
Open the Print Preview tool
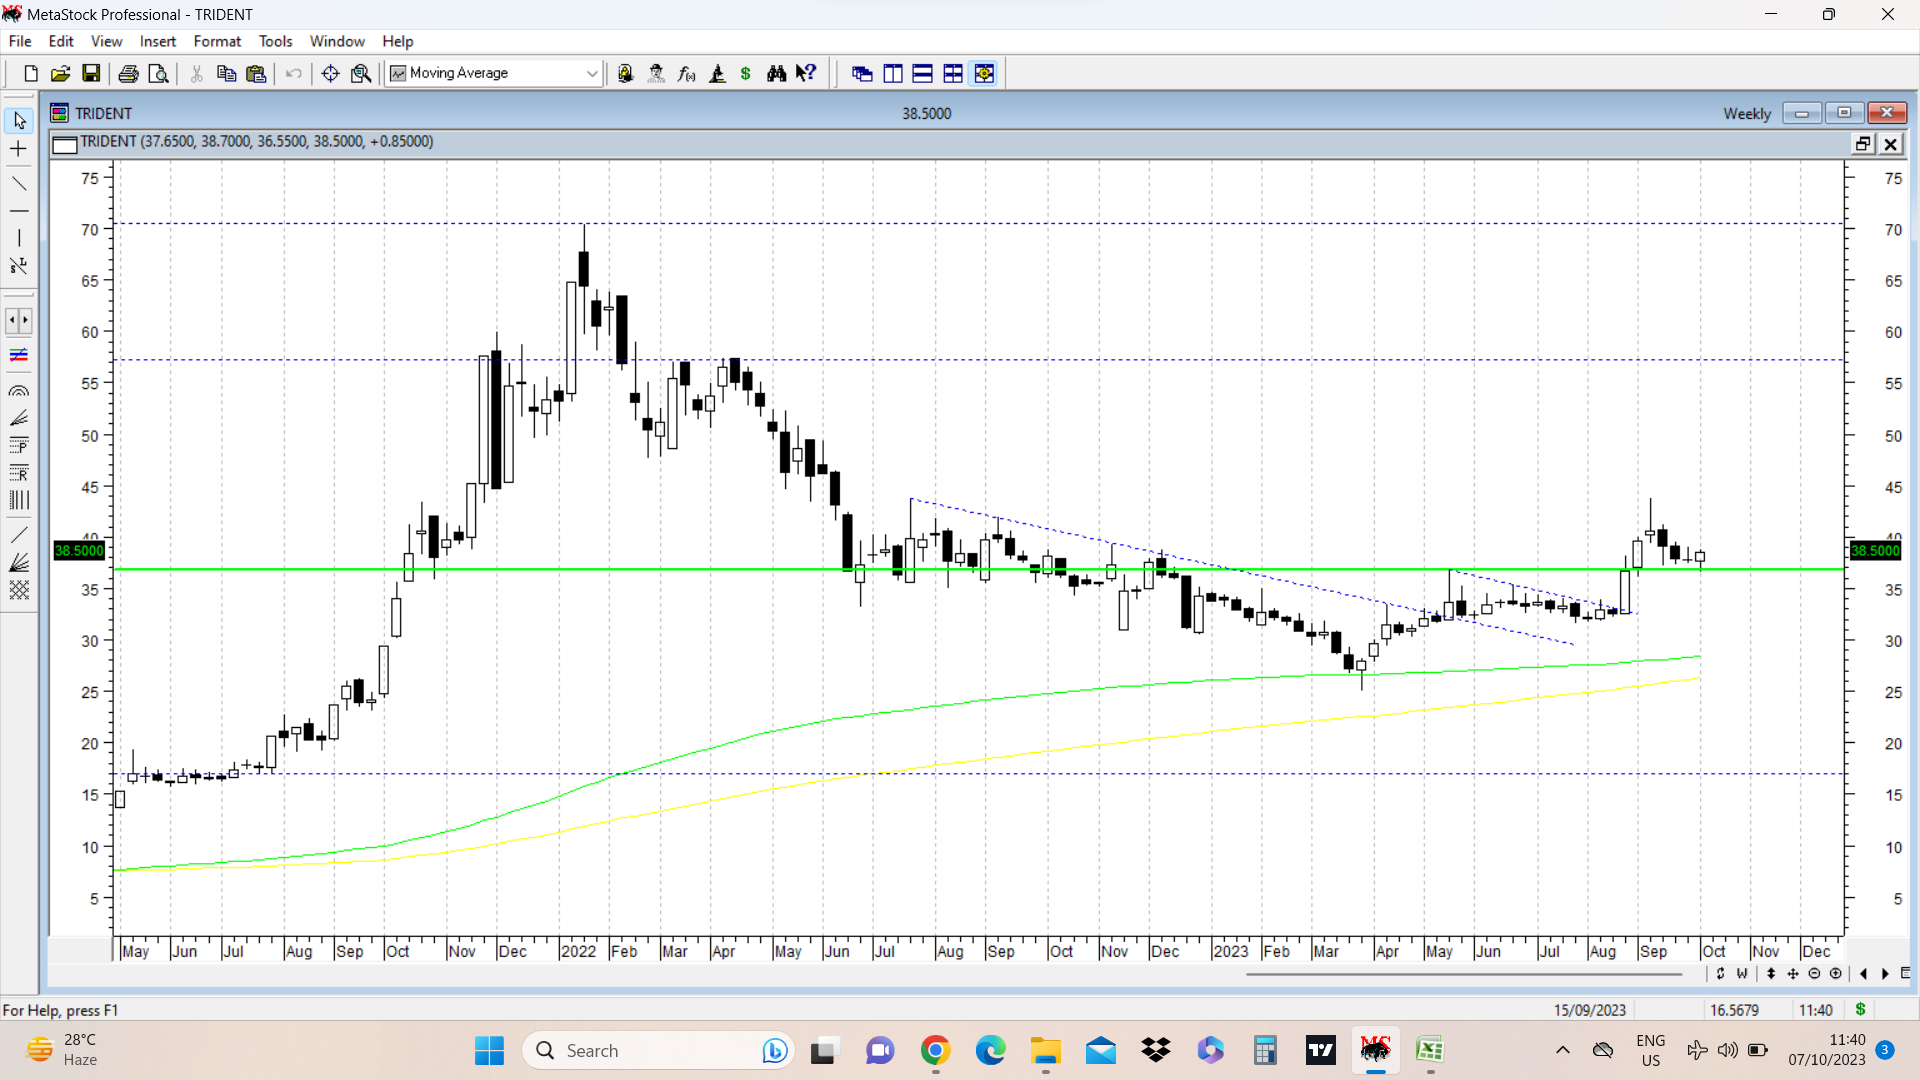pyautogui.click(x=158, y=73)
